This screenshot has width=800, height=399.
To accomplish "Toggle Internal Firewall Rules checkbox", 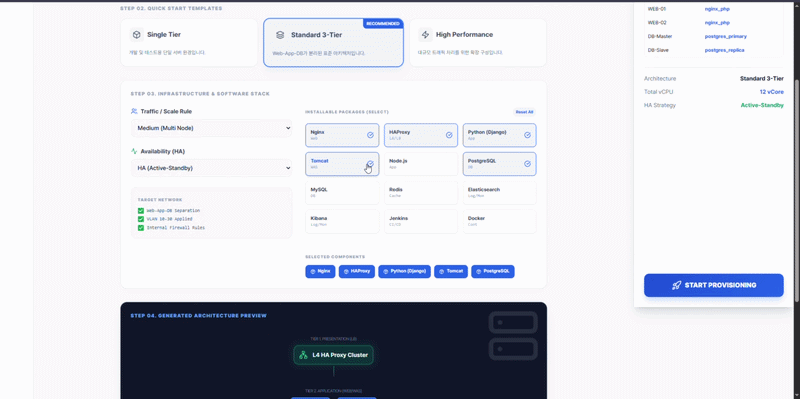I will [x=141, y=228].
